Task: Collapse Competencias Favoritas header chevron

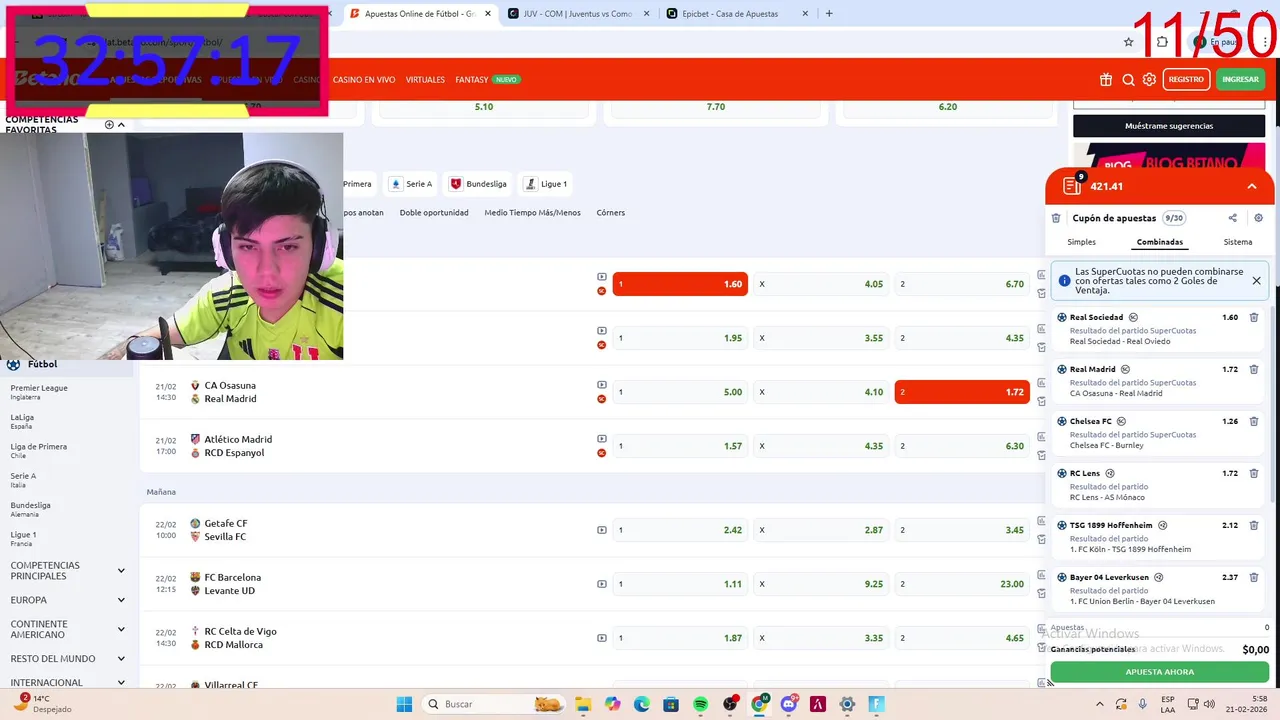Action: pos(121,125)
